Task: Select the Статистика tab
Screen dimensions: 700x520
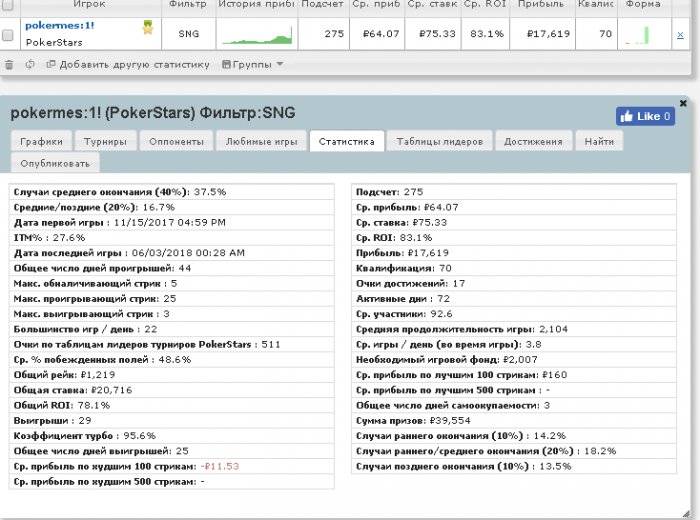Action: pyautogui.click(x=346, y=141)
